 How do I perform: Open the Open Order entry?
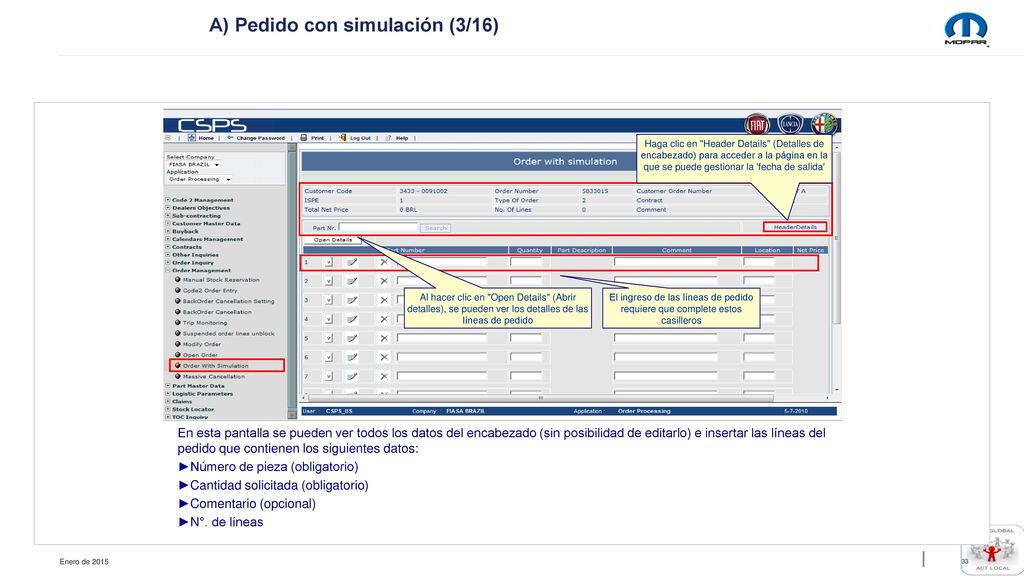[200, 355]
